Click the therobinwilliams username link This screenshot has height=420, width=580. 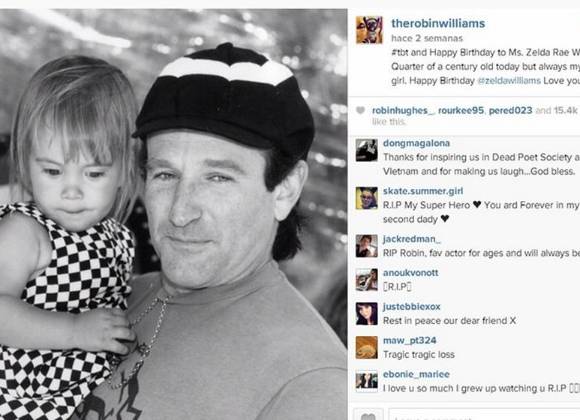pos(438,23)
